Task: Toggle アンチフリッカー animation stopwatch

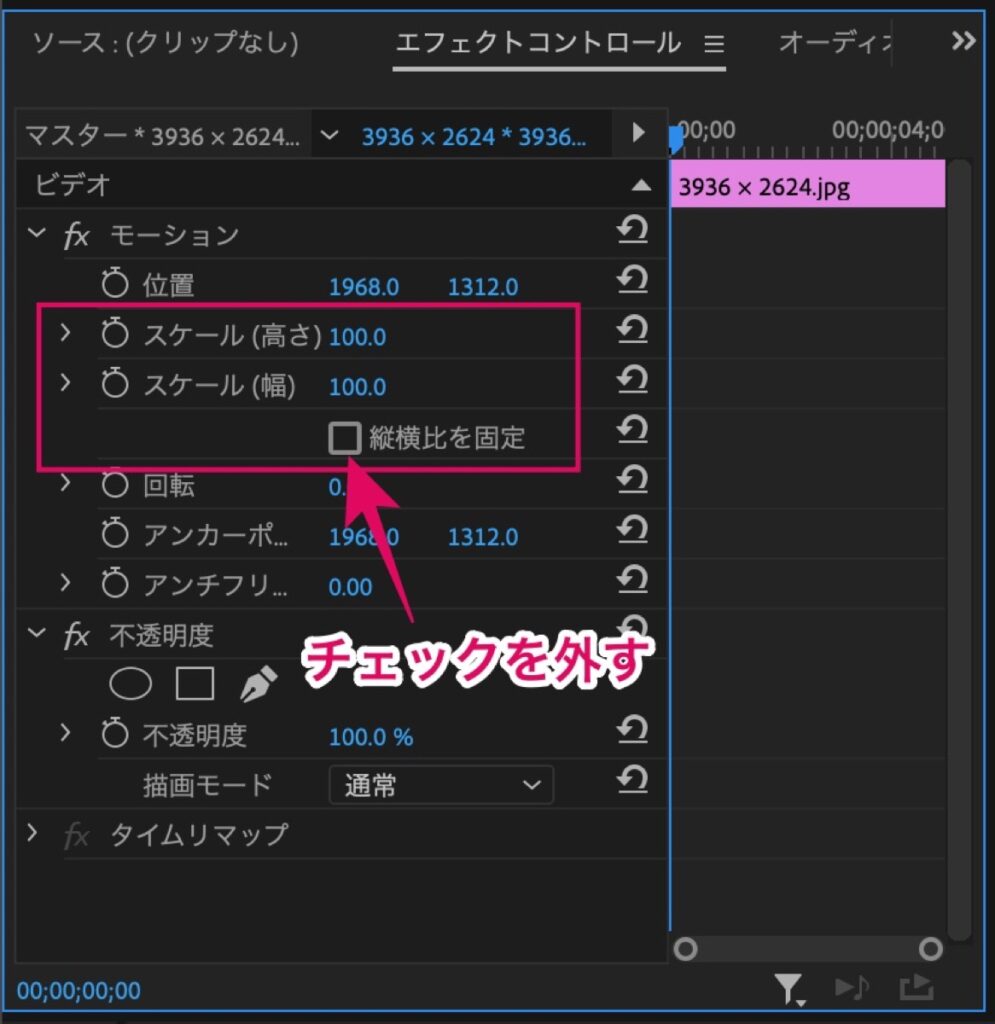Action: tap(115, 583)
